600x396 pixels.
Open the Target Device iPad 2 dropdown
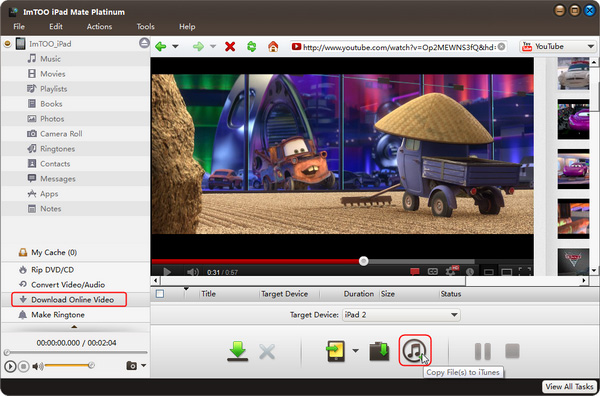401,315
